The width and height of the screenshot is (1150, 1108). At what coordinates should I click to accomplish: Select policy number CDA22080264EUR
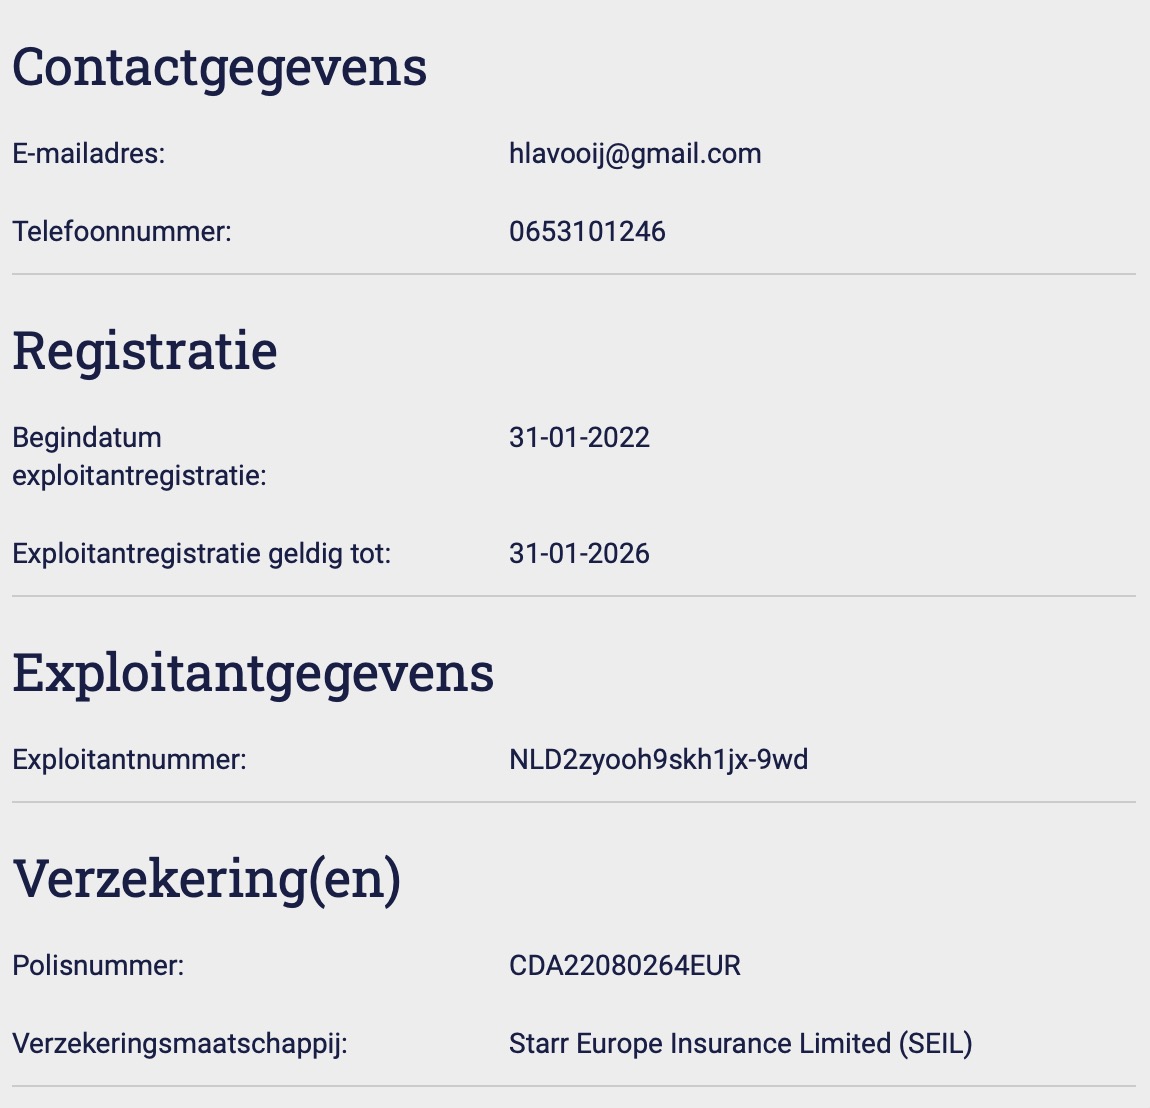[x=625, y=966]
